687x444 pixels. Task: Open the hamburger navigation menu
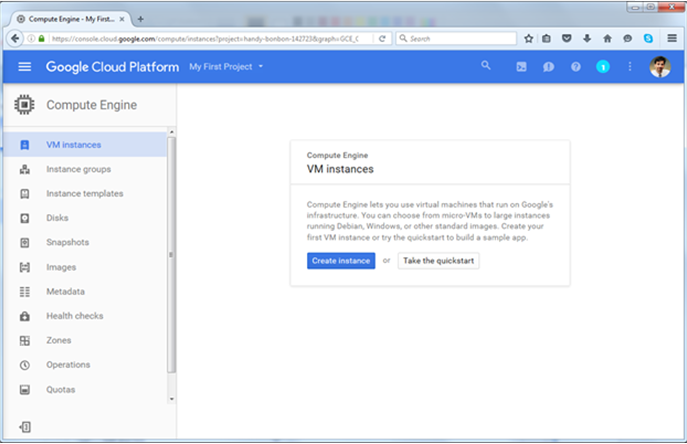click(25, 67)
